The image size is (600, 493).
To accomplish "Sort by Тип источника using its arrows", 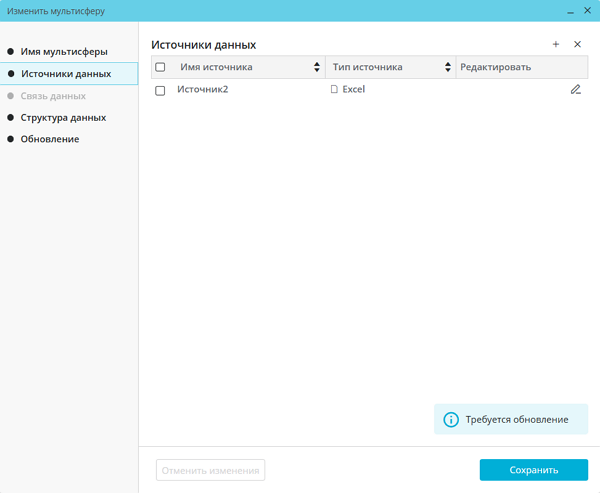I will (447, 68).
